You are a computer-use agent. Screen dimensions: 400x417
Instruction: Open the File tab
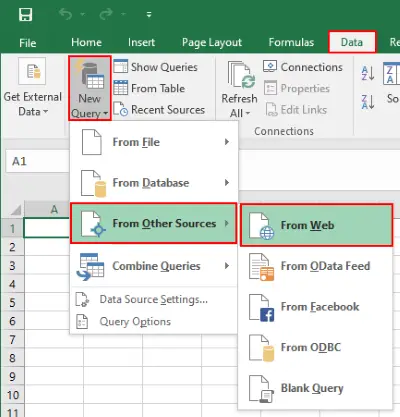28,43
